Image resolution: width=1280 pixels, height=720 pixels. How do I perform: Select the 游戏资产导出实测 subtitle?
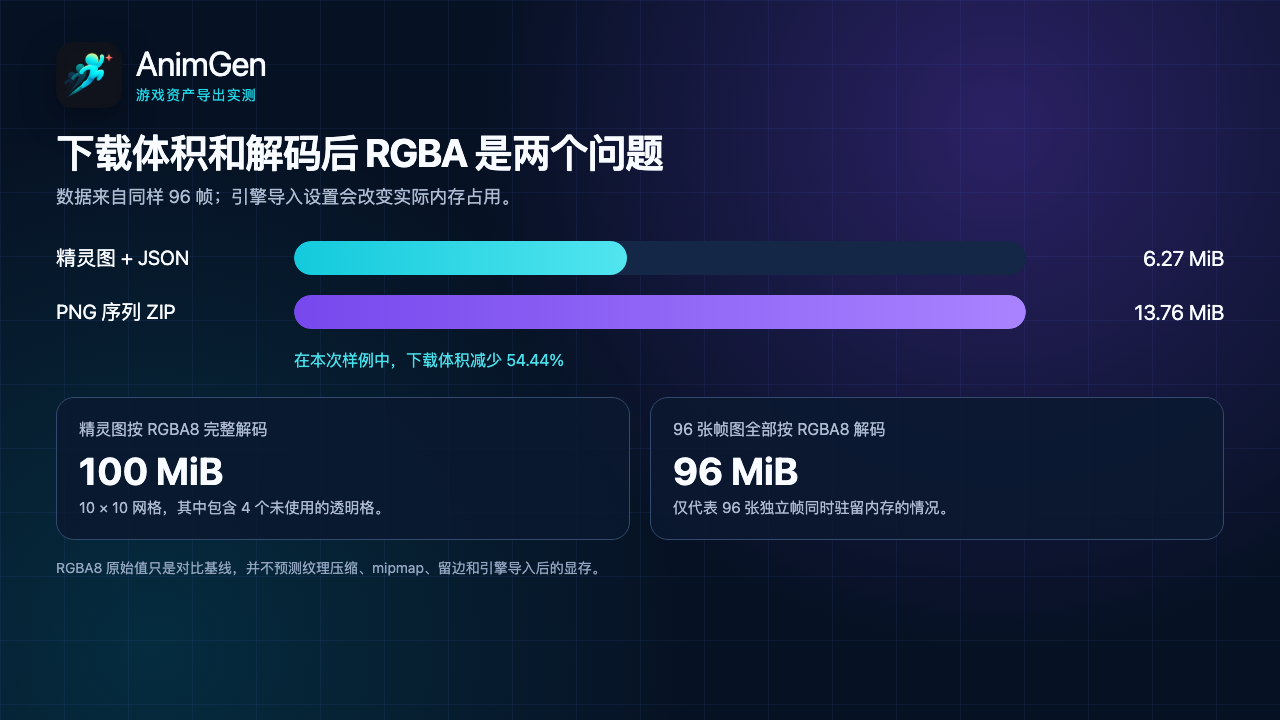pyautogui.click(x=196, y=96)
